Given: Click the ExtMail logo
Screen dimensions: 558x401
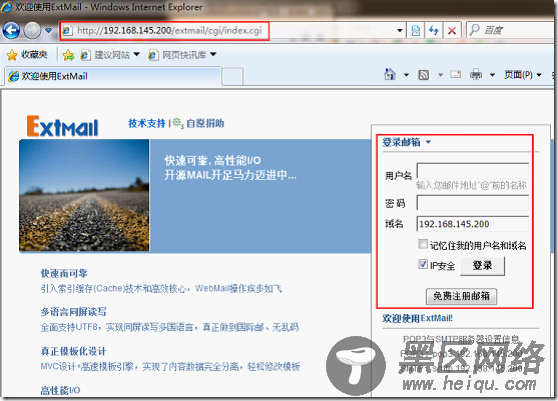Looking at the screenshot, I should (x=63, y=126).
